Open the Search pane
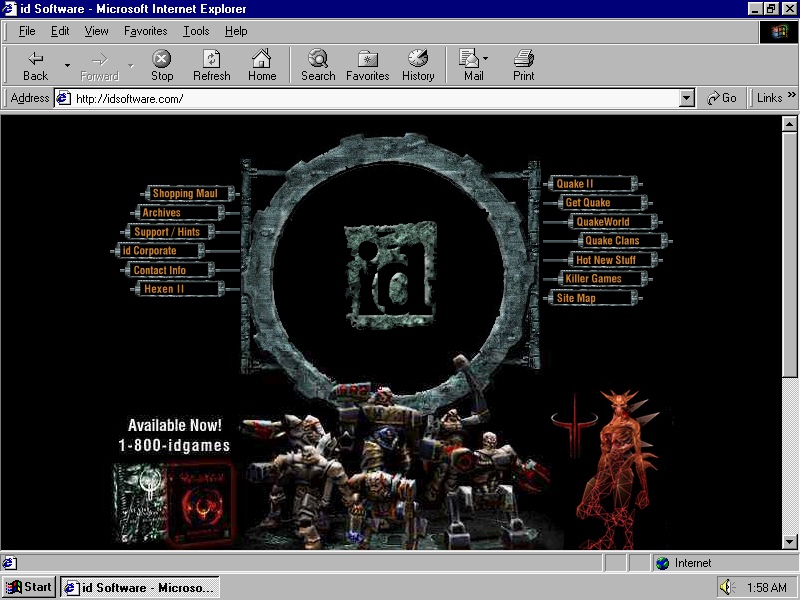Screen dimensions: 800x600 (318, 66)
